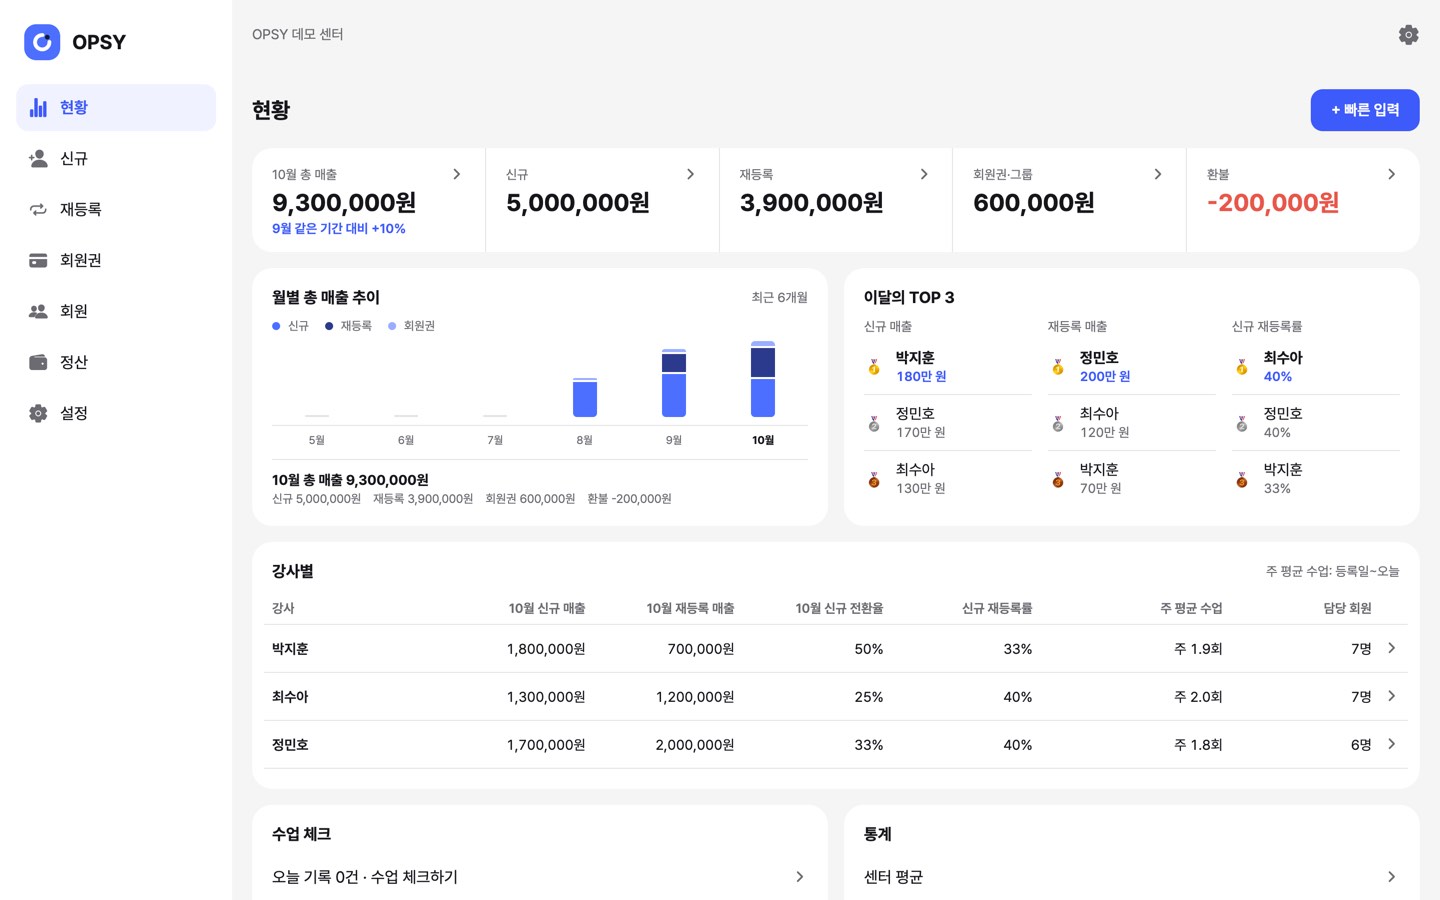1440x900 pixels.
Task: Click the 9월 같은 기간 대비 +10% text
Action: pyautogui.click(x=339, y=229)
